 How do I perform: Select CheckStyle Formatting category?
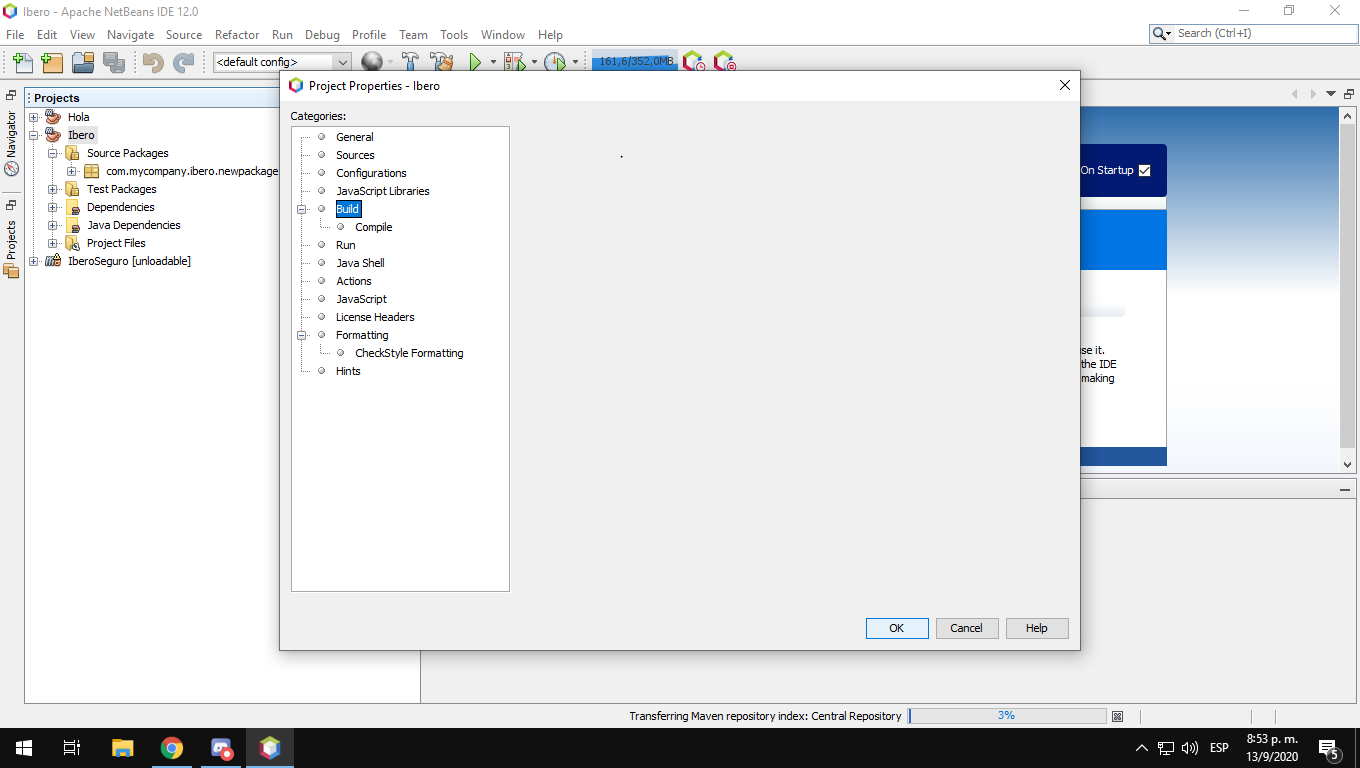click(x=409, y=353)
